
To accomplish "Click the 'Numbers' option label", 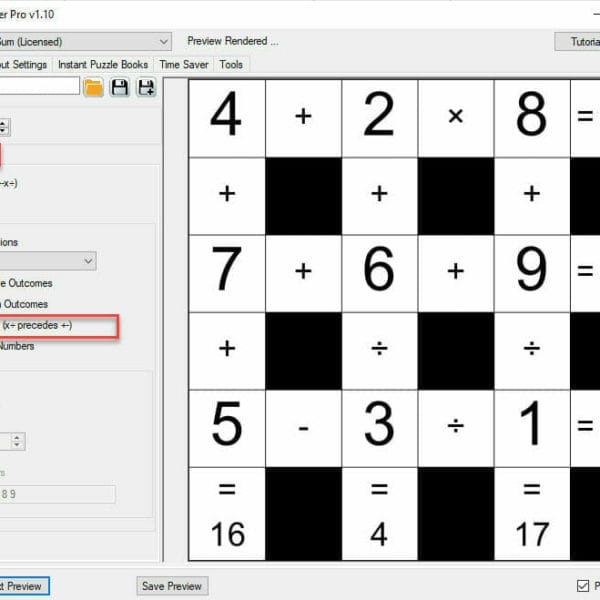I will pyautogui.click(x=17, y=346).
